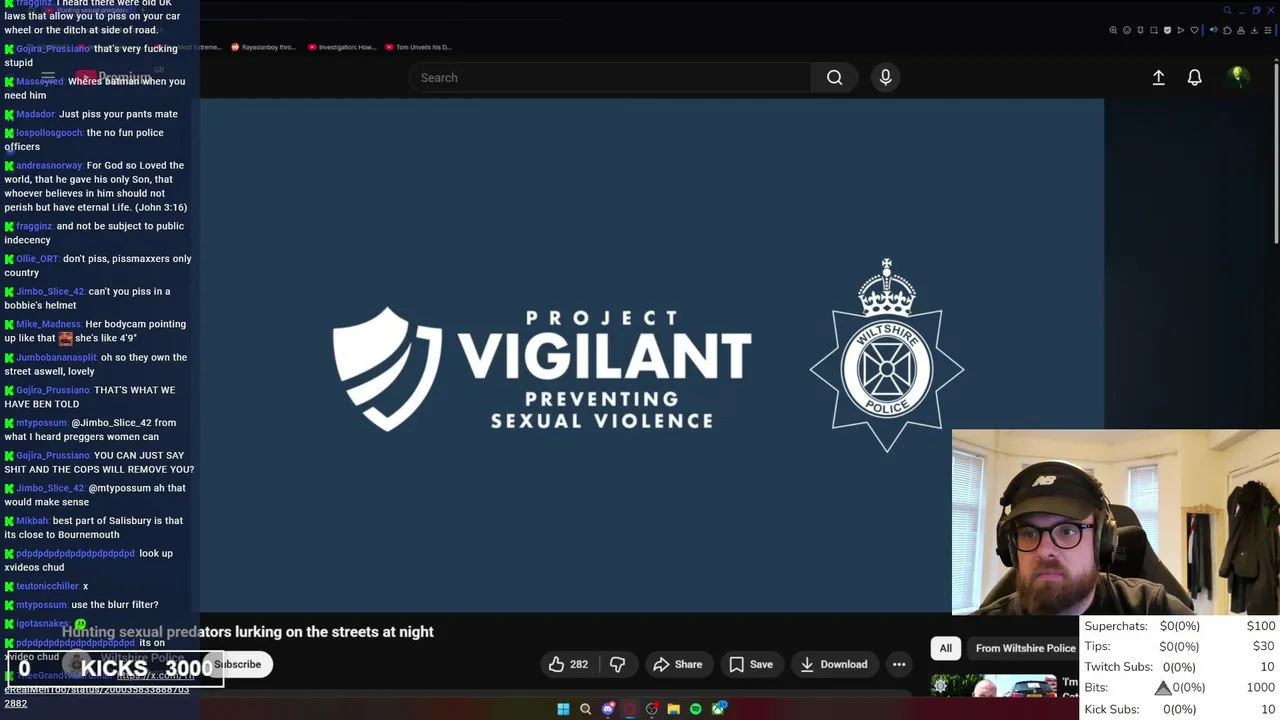Open Opera browser from the taskbar
Image resolution: width=1280 pixels, height=720 pixels.
tap(630, 709)
